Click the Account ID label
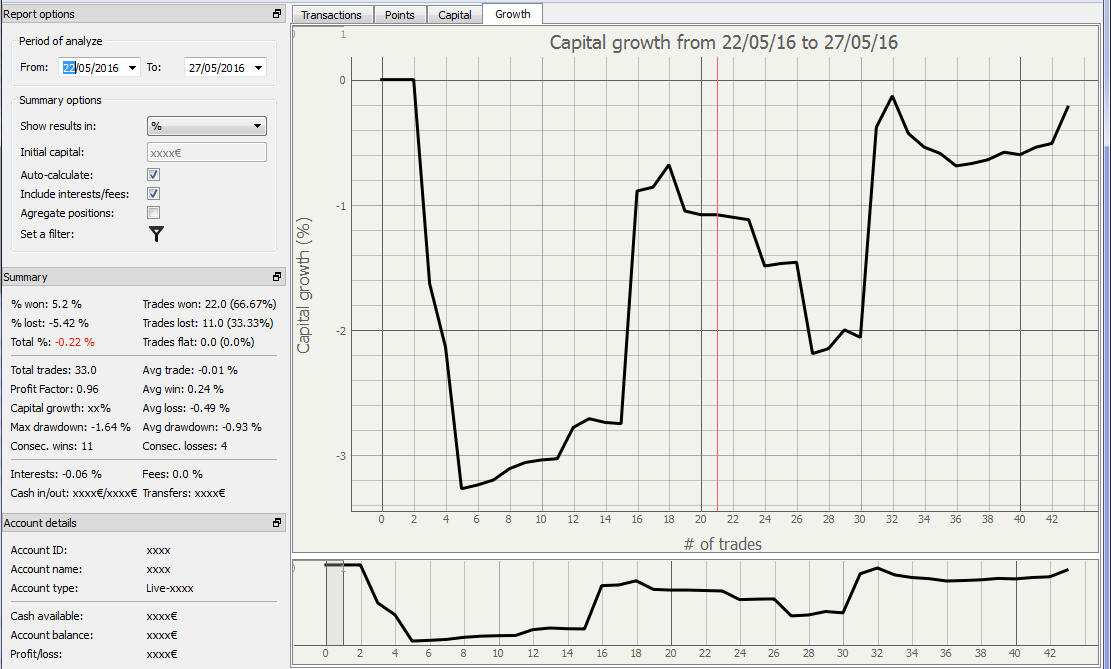Image resolution: width=1111 pixels, height=669 pixels. pos(38,550)
